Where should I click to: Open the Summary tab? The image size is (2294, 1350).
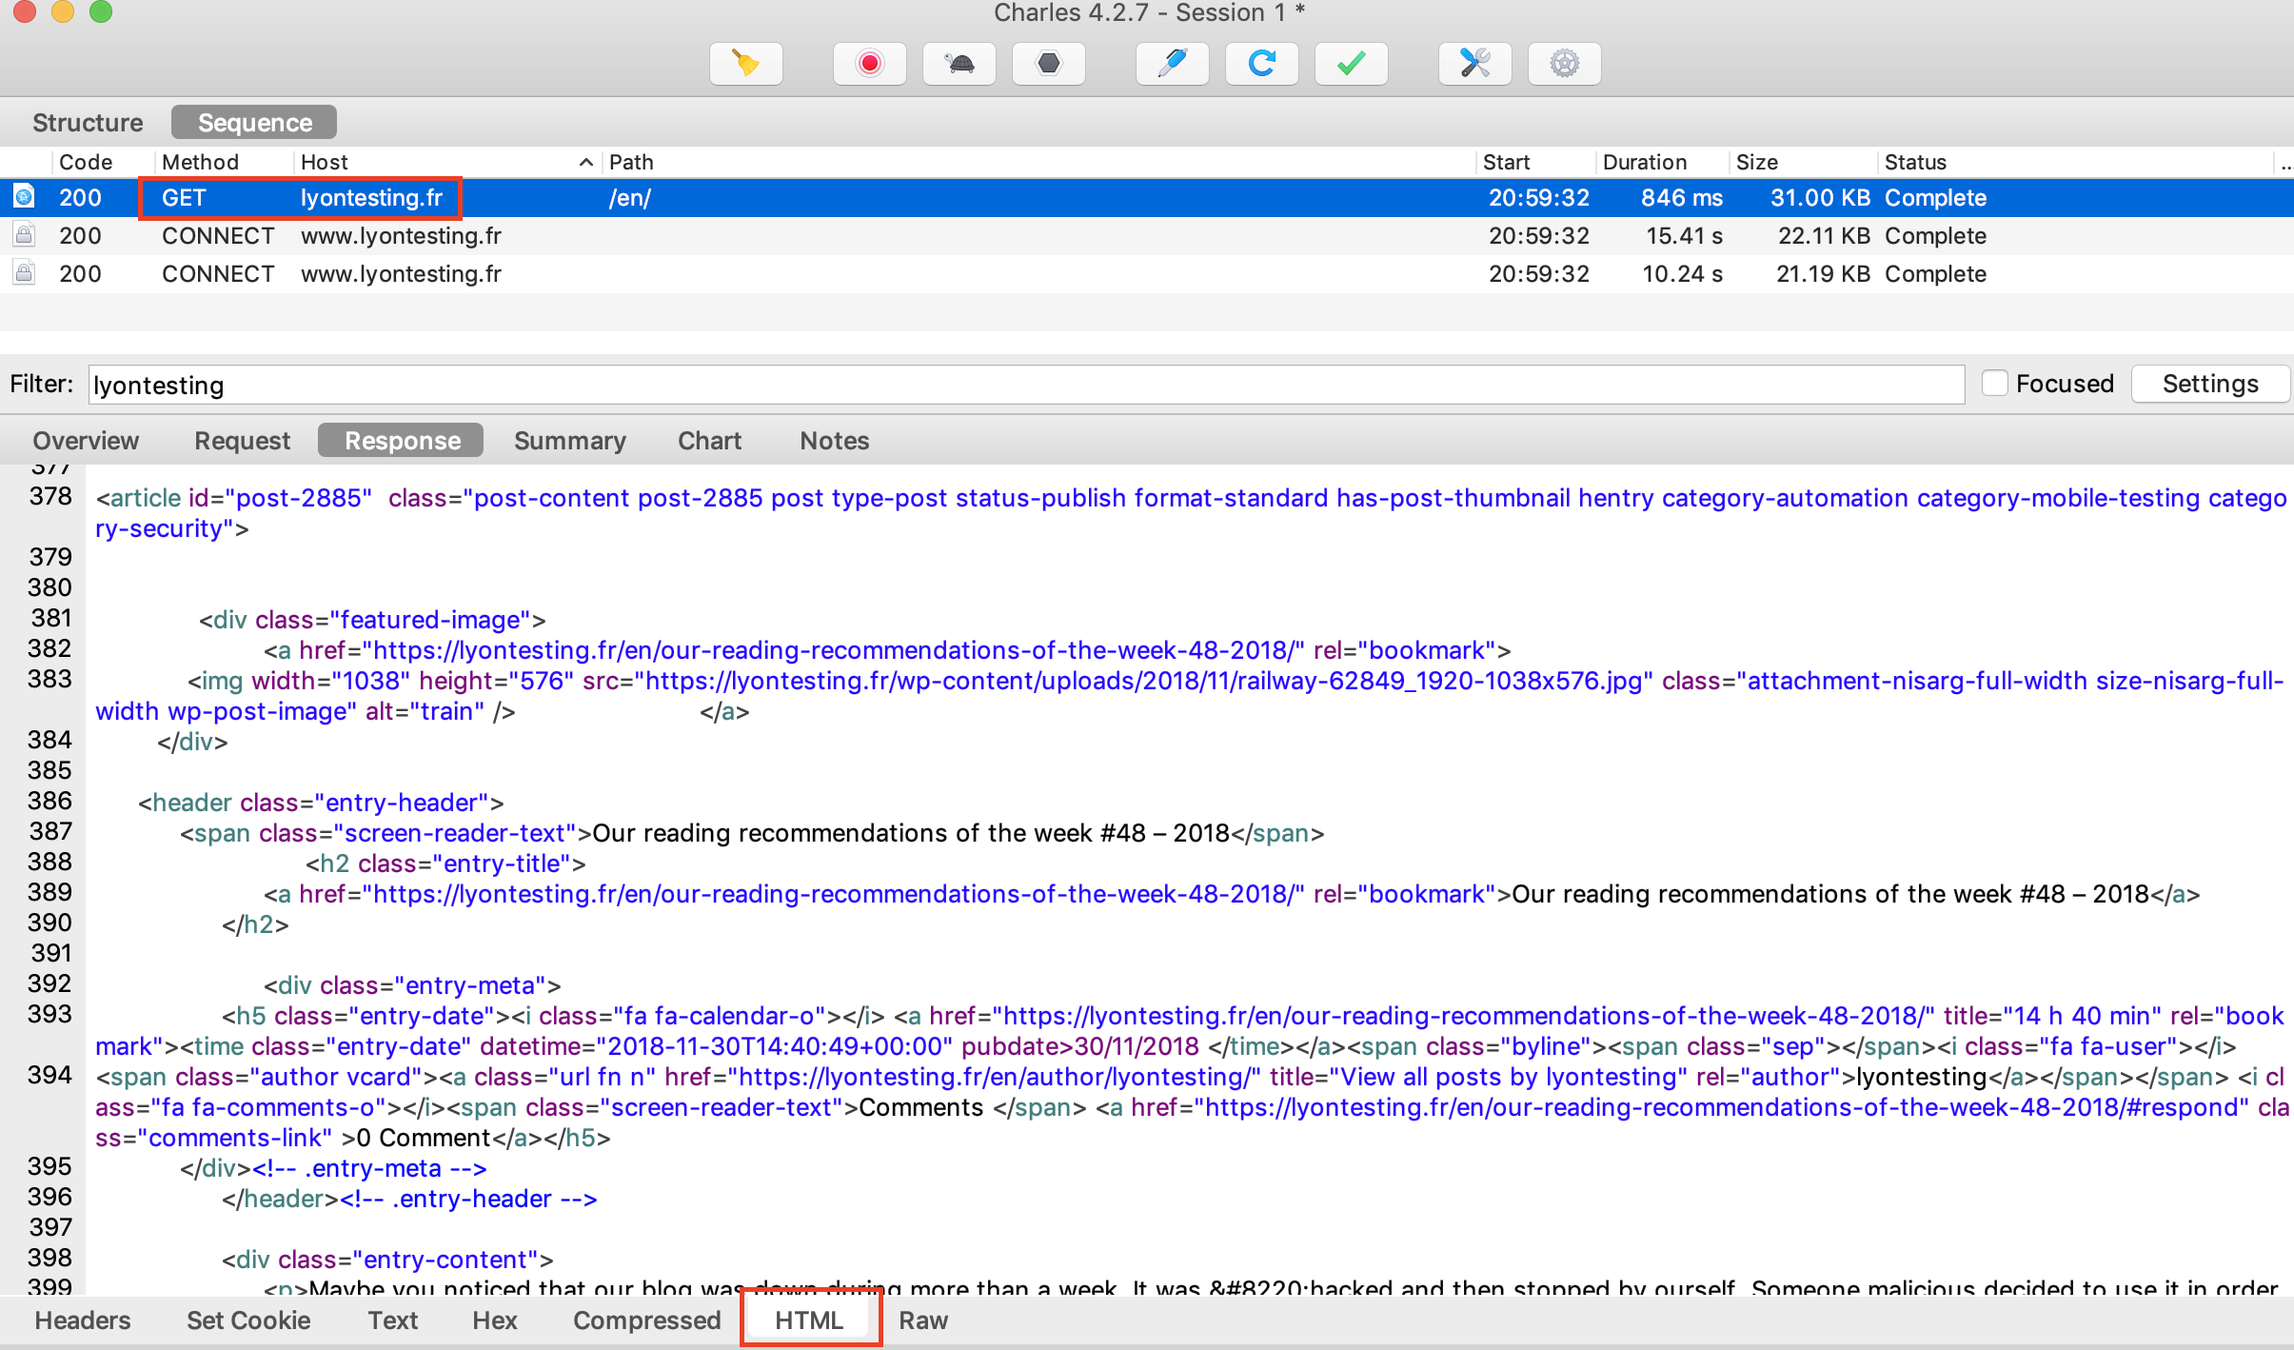569,441
